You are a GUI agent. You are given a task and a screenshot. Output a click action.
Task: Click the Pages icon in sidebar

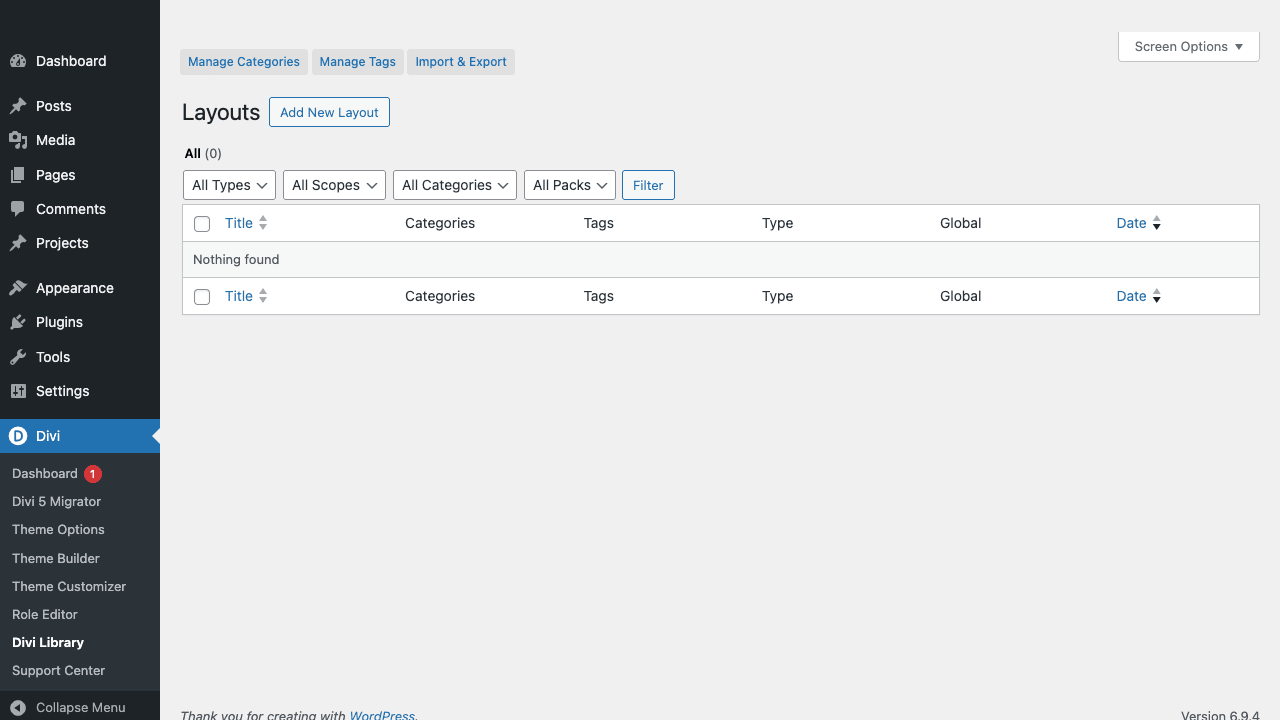pos(18,175)
